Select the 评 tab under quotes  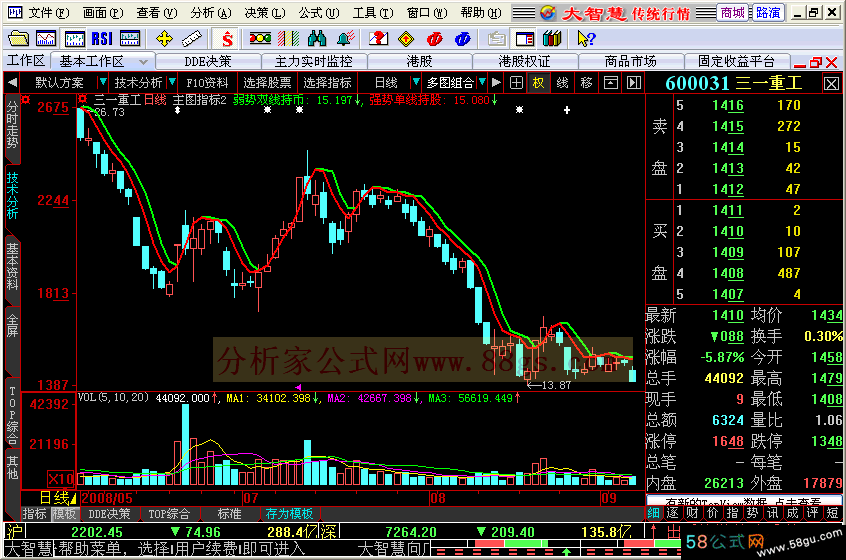[812, 513]
